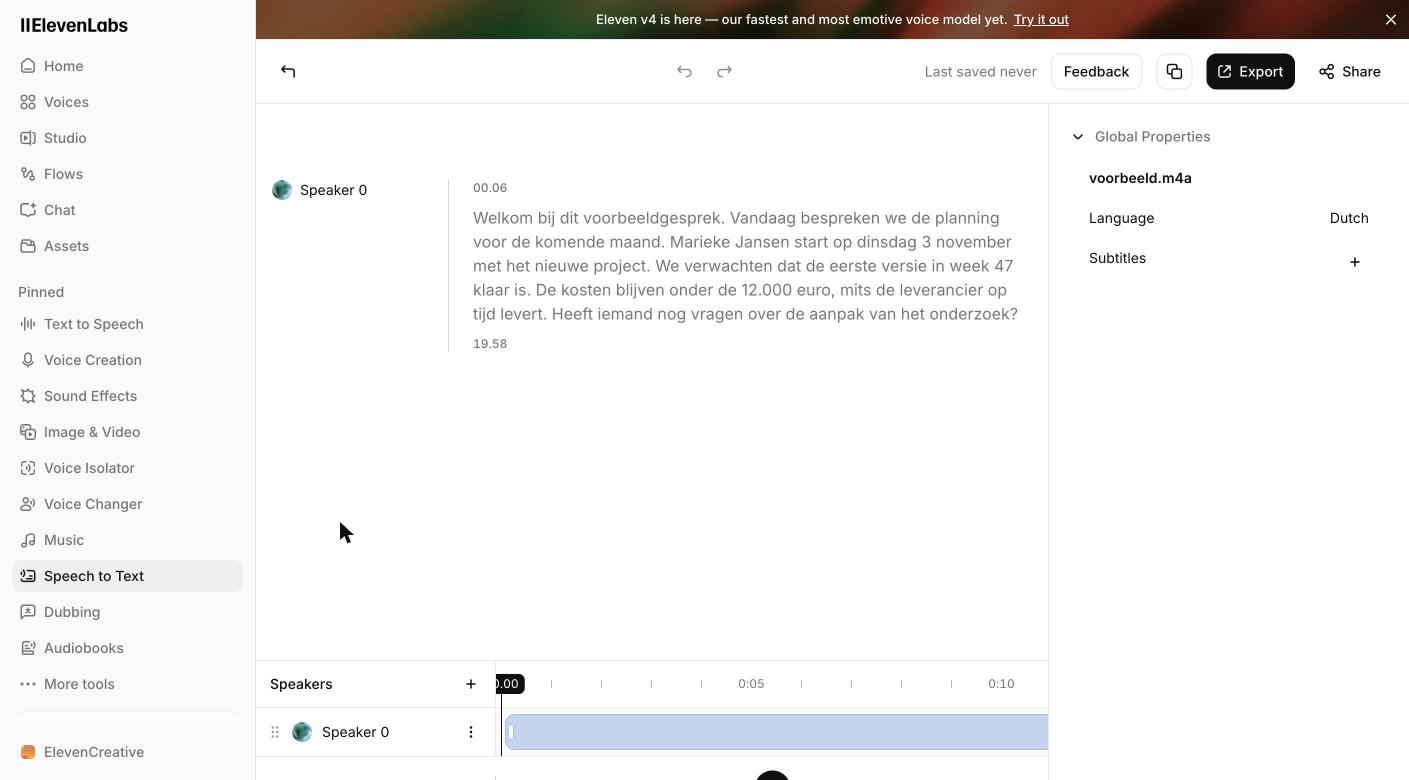Jump to the 0:10 timeline mark
Viewport: 1409px width, 780px height.
pyautogui.click(x=1001, y=684)
